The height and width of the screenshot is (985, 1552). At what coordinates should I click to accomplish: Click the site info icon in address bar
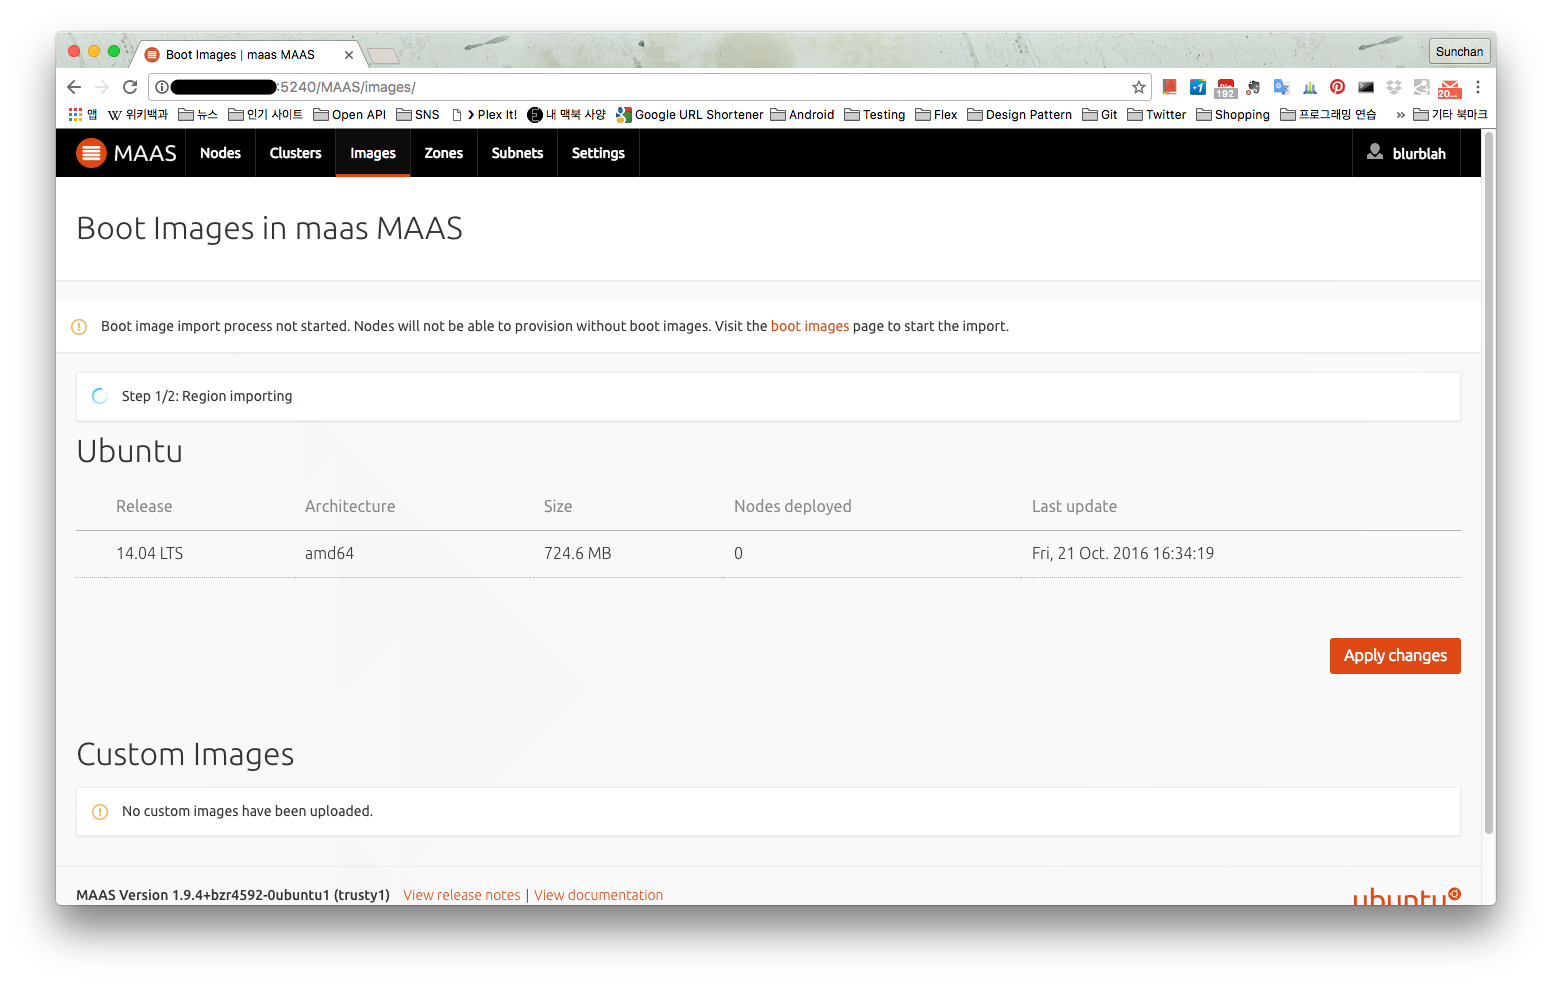pyautogui.click(x=161, y=87)
